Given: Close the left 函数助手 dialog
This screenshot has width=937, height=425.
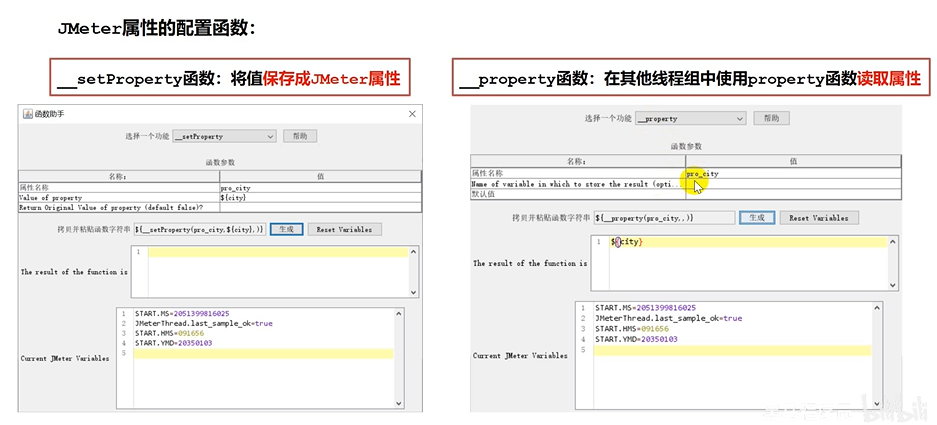Looking at the screenshot, I should (412, 114).
